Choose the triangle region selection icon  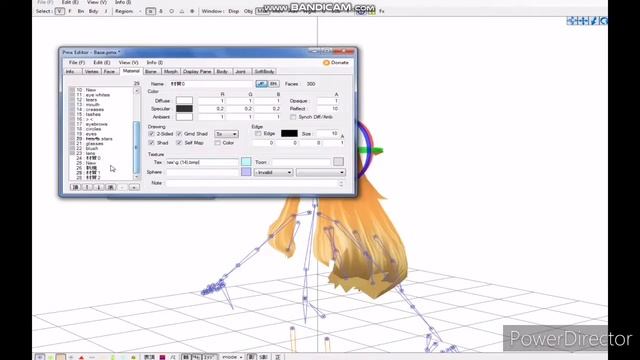point(182,11)
